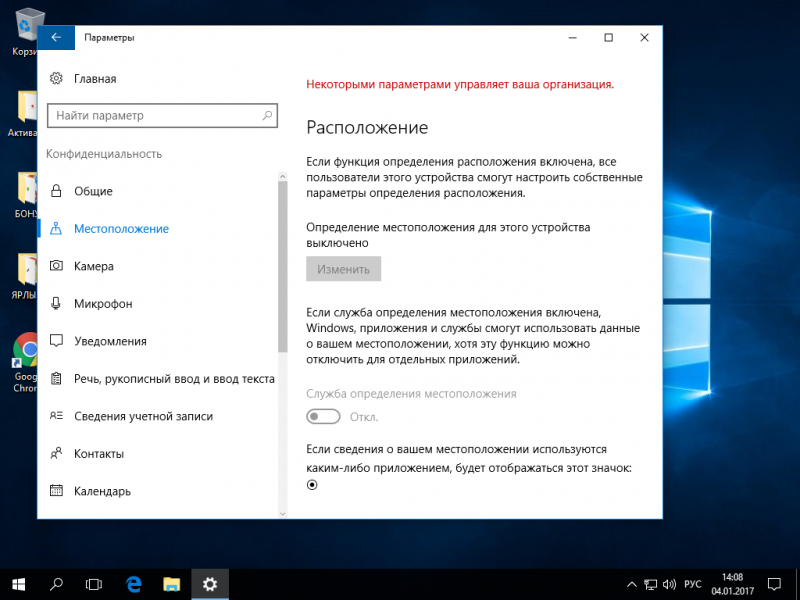Image resolution: width=800 pixels, height=600 pixels.
Task: Click the calendar icon beside Календарь
Action: coord(56,491)
